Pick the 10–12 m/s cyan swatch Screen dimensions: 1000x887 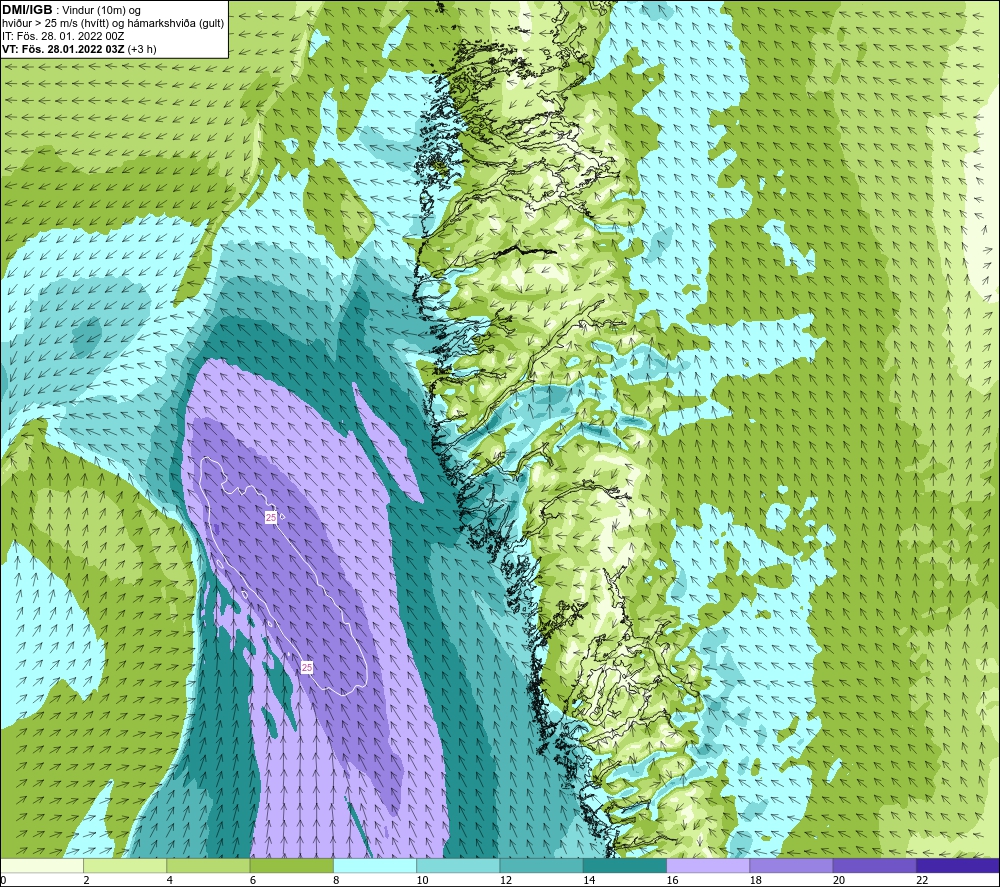(458, 865)
